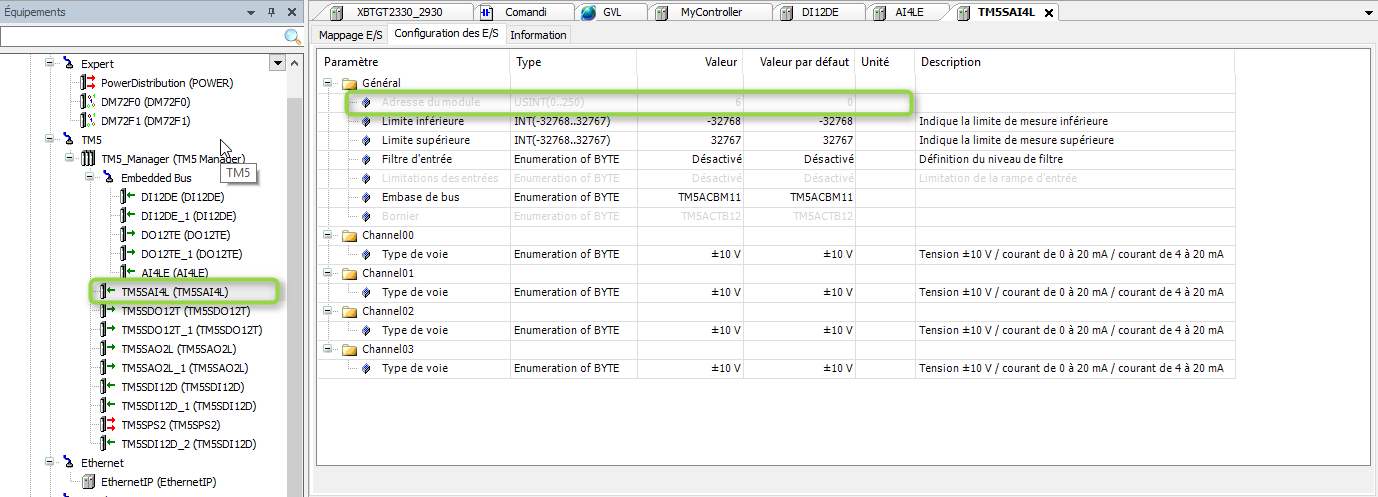Switch to the Mappage E/S tab
Viewport: 1378px width, 497px height.
click(350, 35)
